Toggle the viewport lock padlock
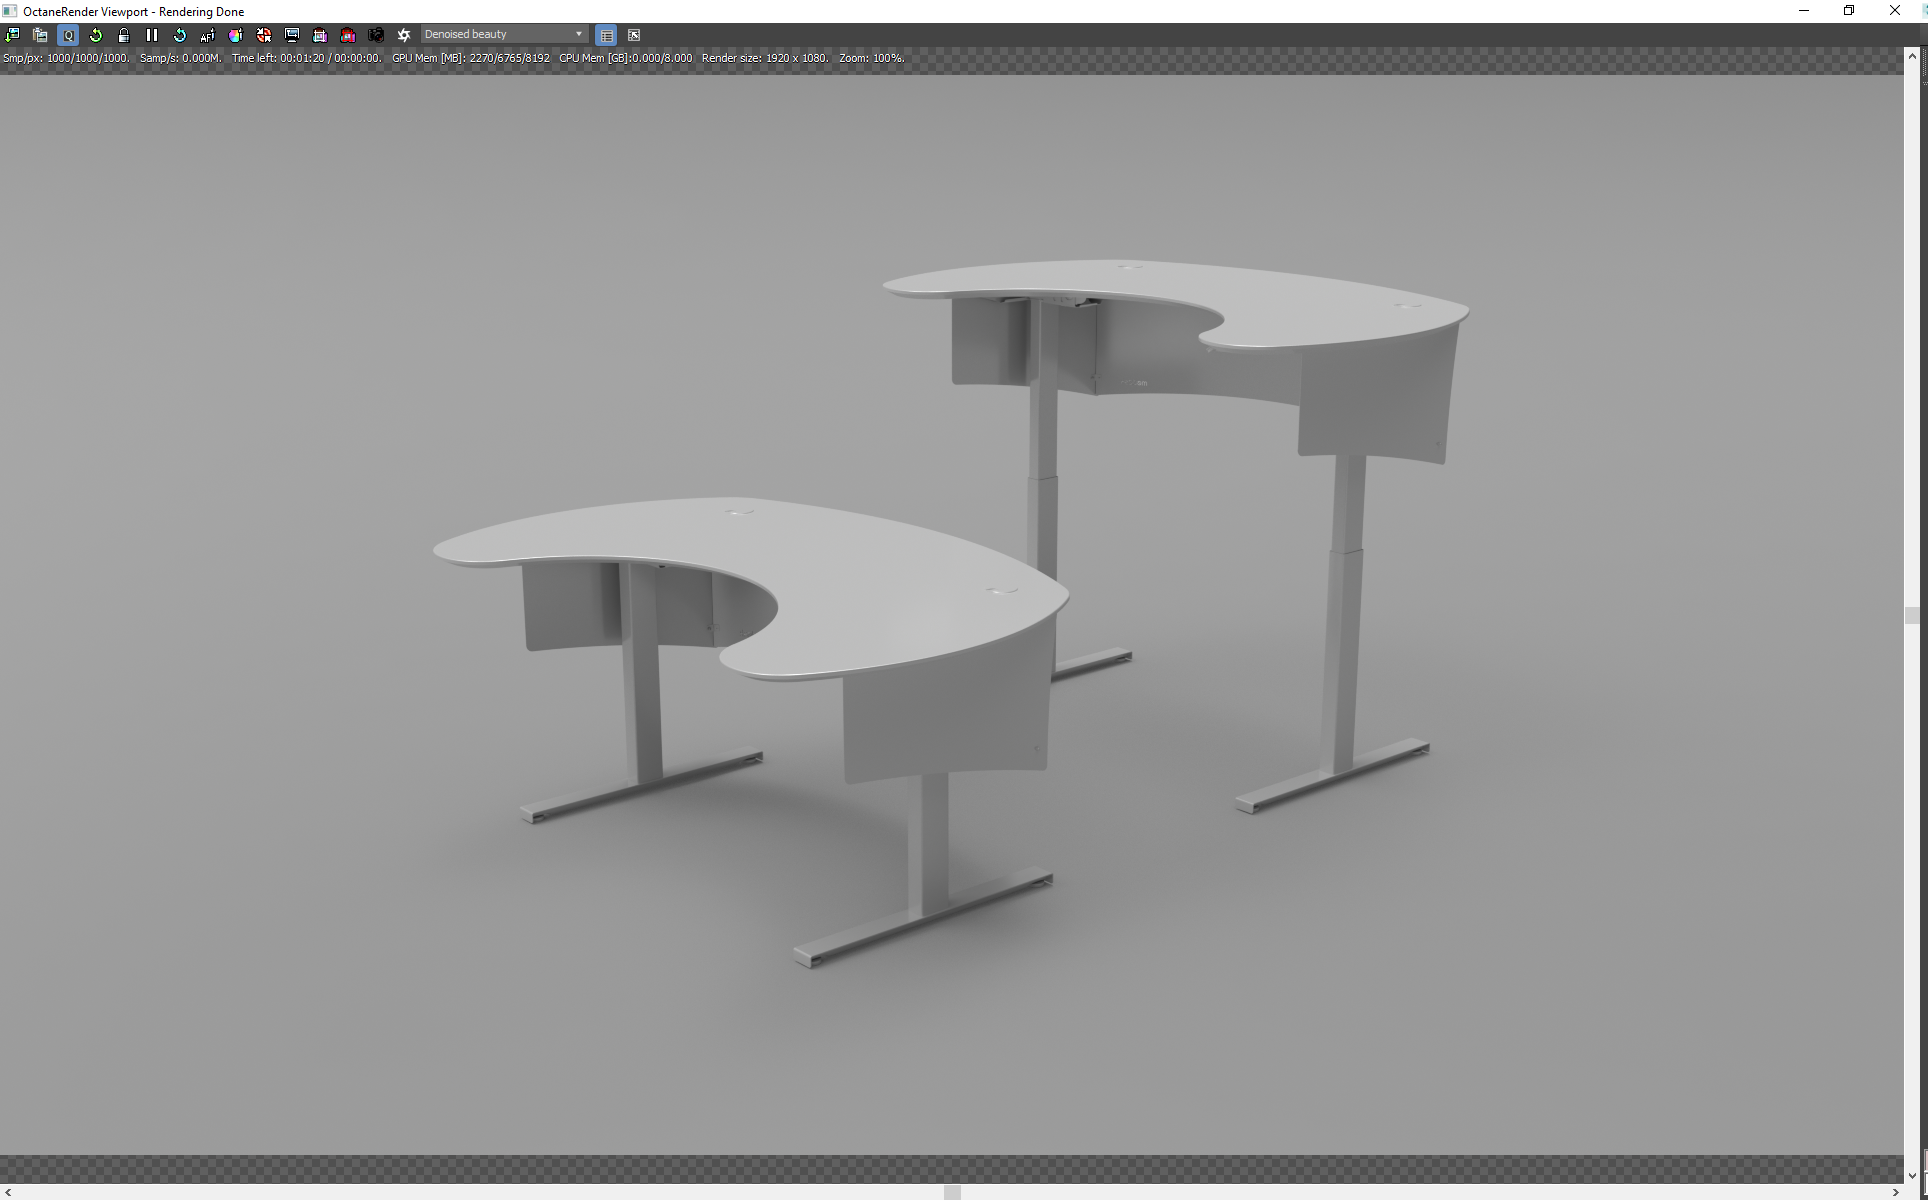 click(x=124, y=35)
